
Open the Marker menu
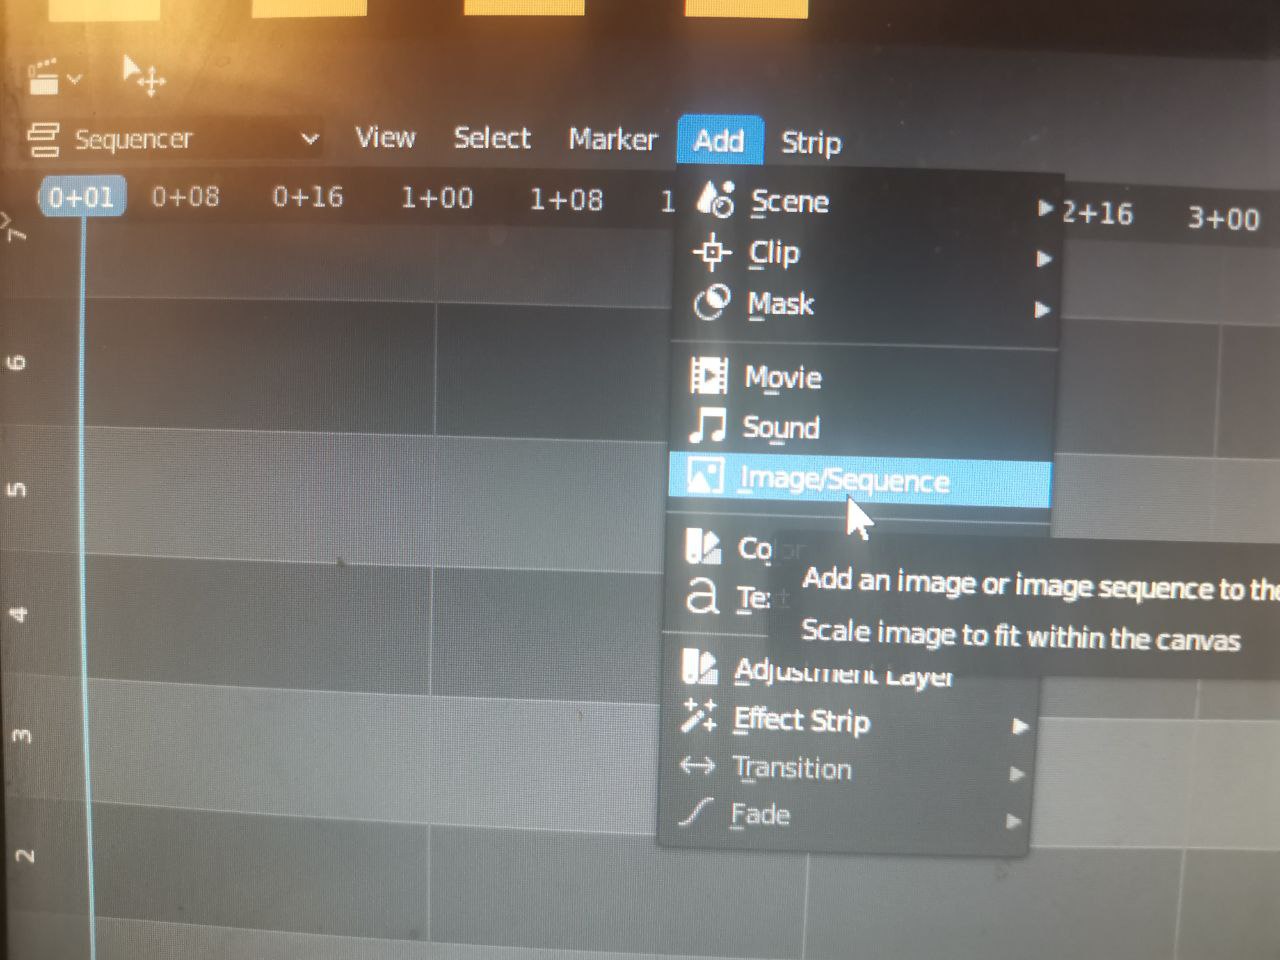(613, 139)
